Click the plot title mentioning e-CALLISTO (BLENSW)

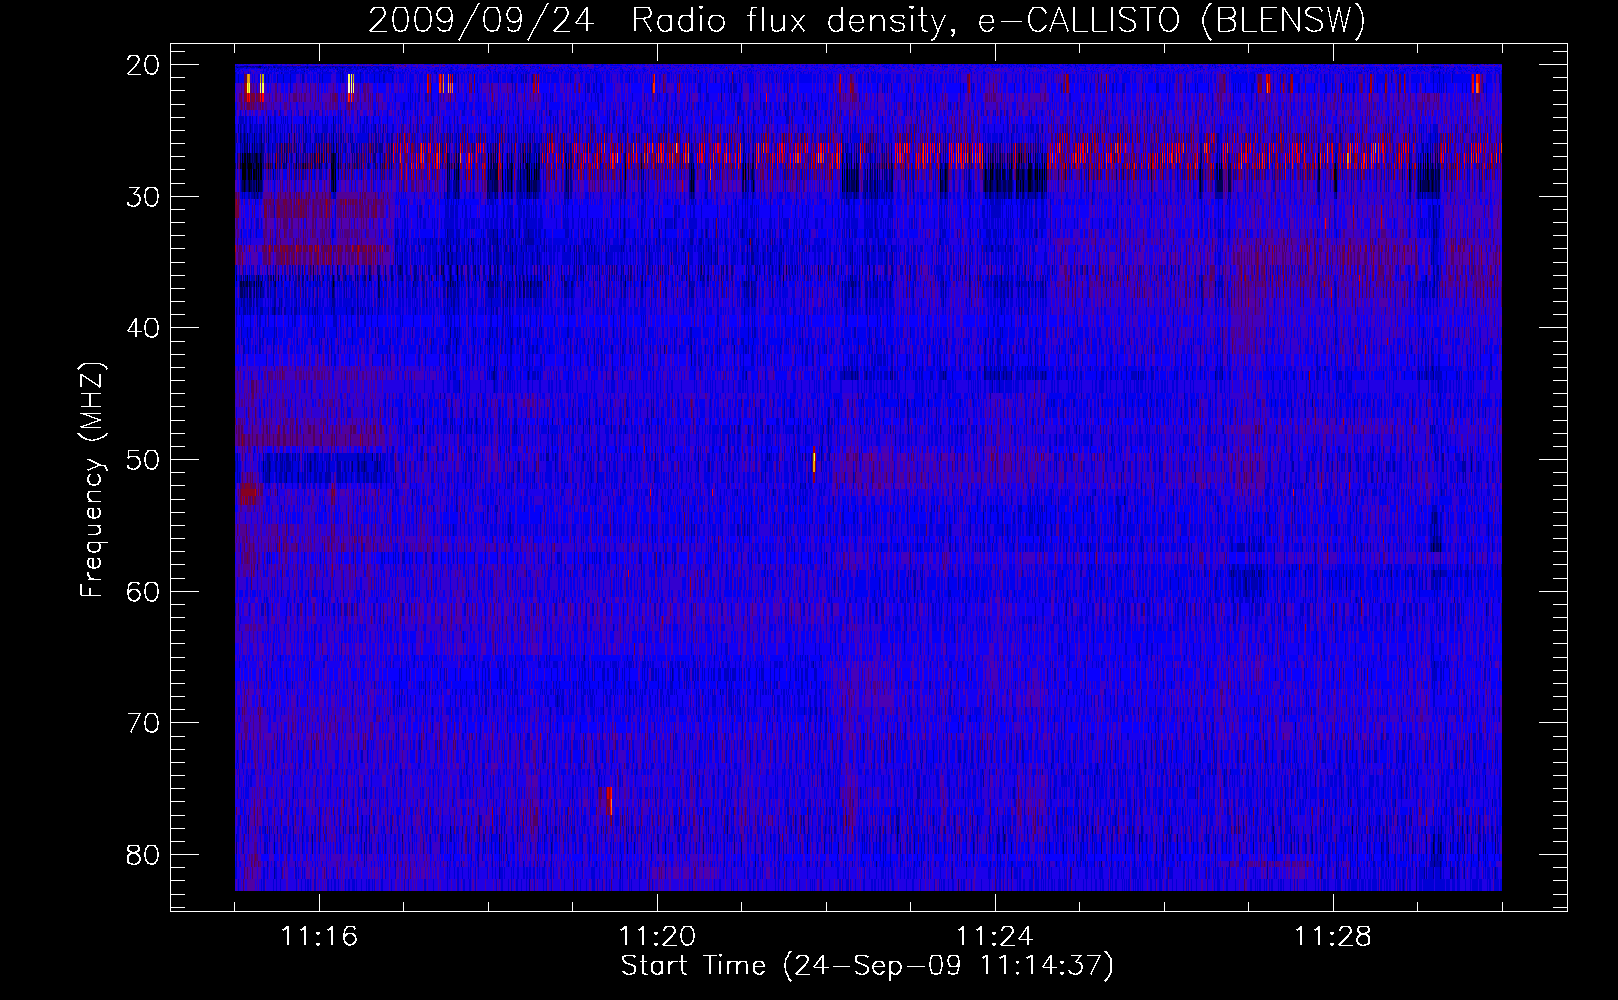pos(867,20)
